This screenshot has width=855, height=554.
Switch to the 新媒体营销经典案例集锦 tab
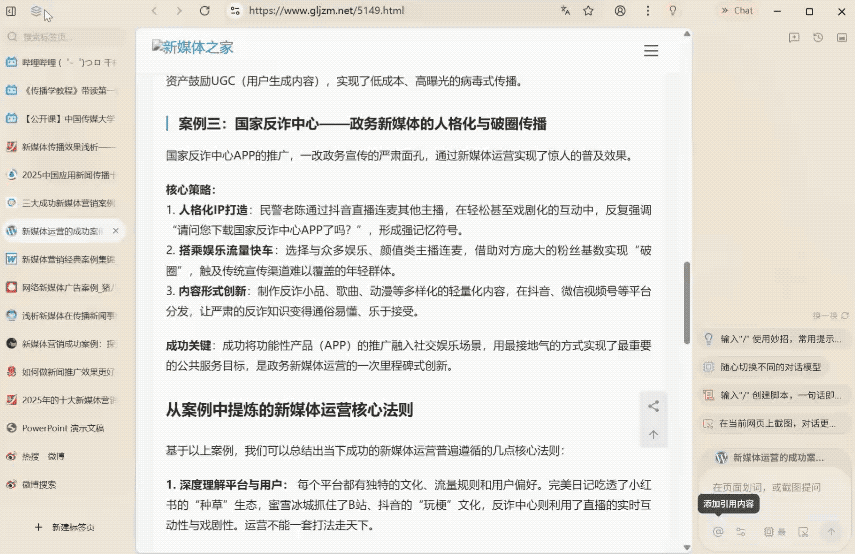63,260
